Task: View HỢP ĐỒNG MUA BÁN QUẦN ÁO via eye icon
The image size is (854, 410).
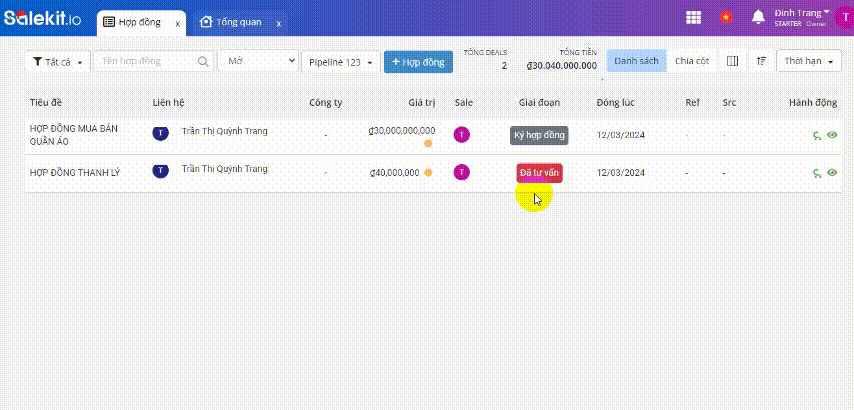Action: 832,135
